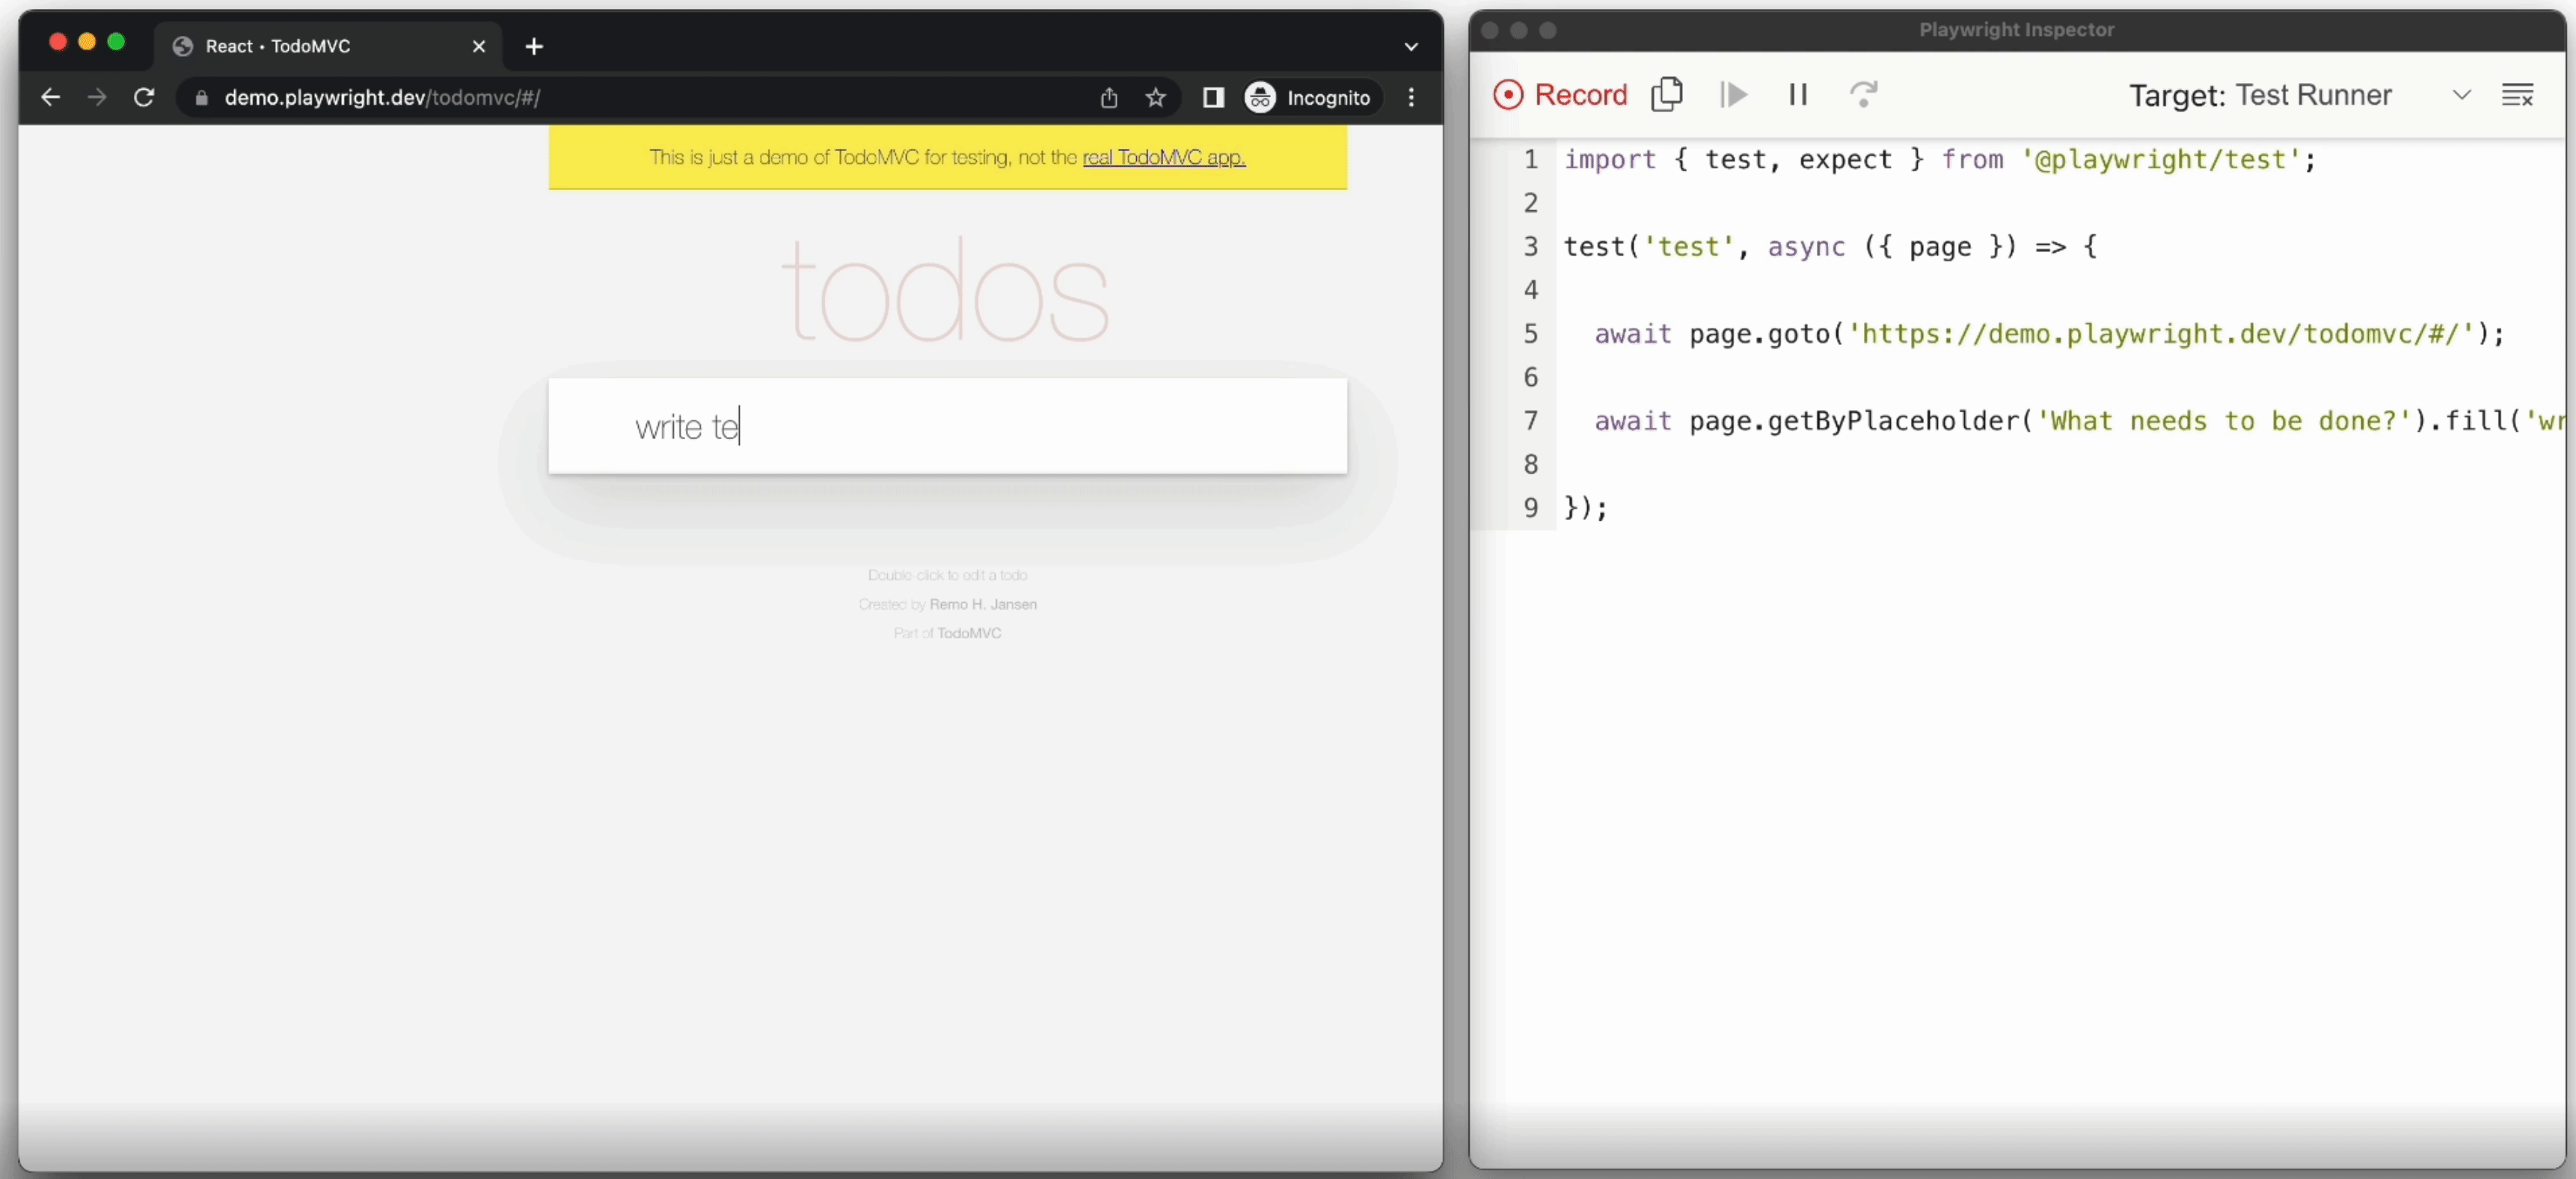The width and height of the screenshot is (2576, 1179).
Task: Click the page.goto line of code
Action: 2049,333
